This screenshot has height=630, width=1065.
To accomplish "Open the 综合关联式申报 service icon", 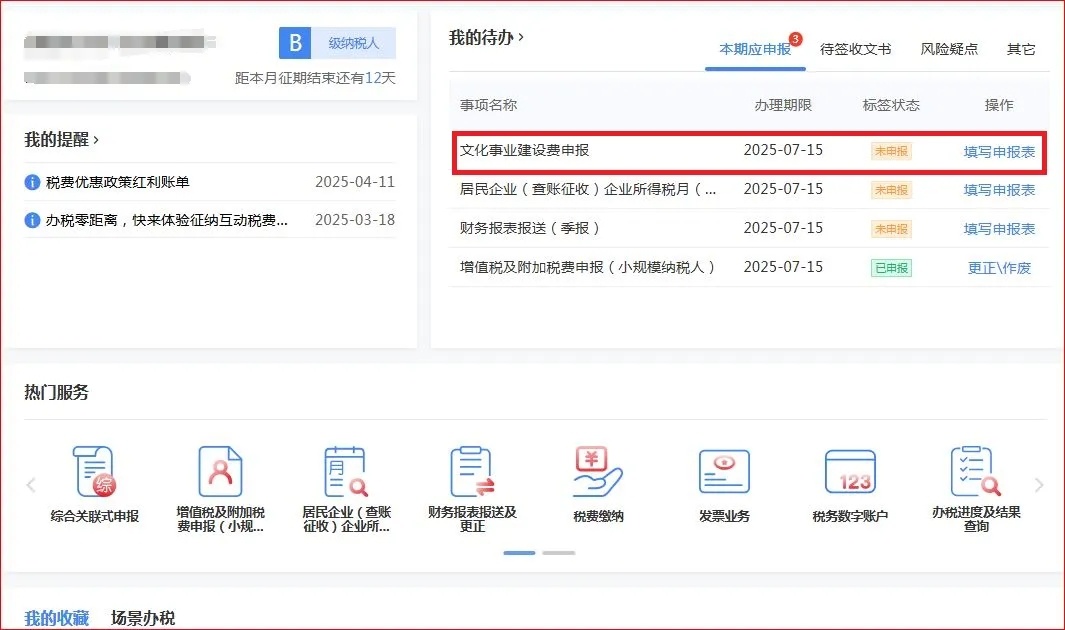I will pos(94,472).
